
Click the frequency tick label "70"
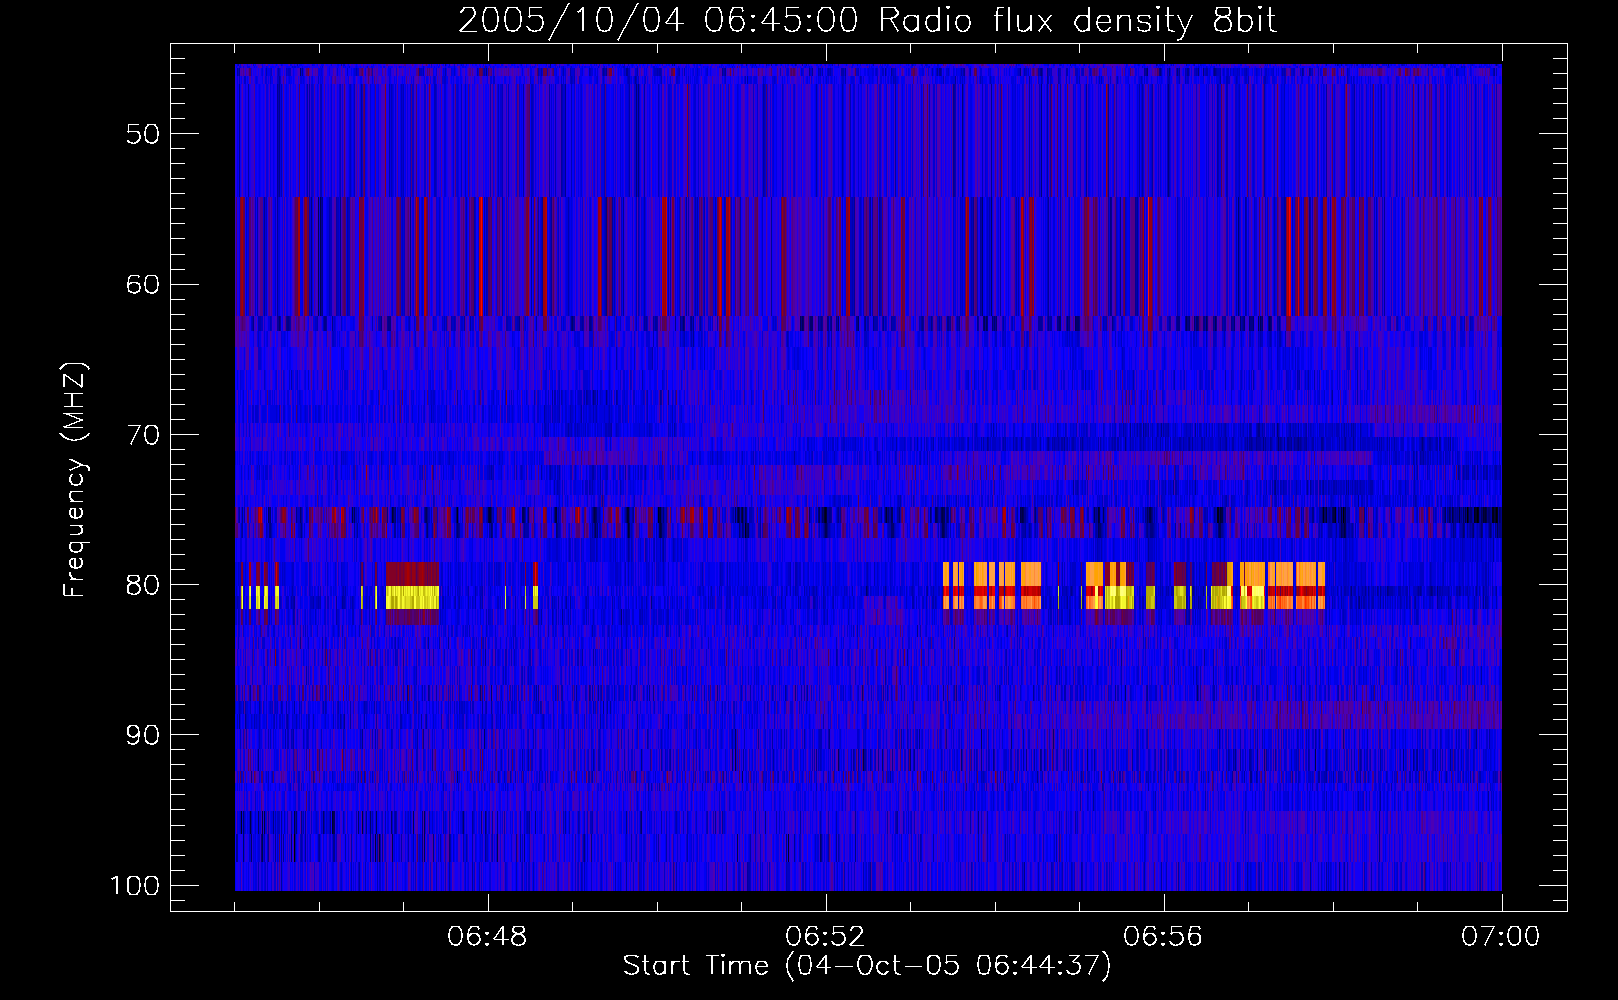(x=143, y=435)
